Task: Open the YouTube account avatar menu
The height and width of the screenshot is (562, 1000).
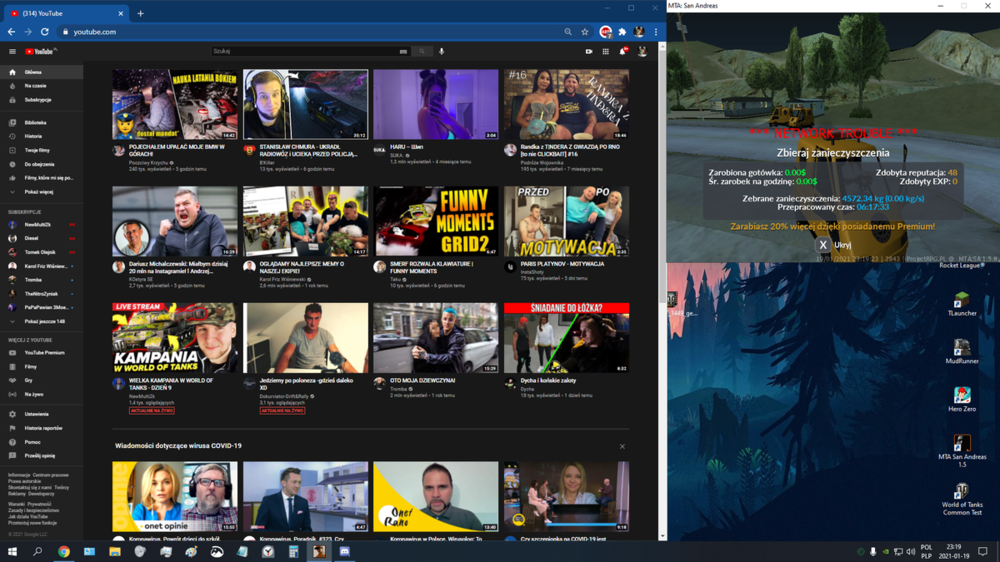Action: click(x=642, y=51)
